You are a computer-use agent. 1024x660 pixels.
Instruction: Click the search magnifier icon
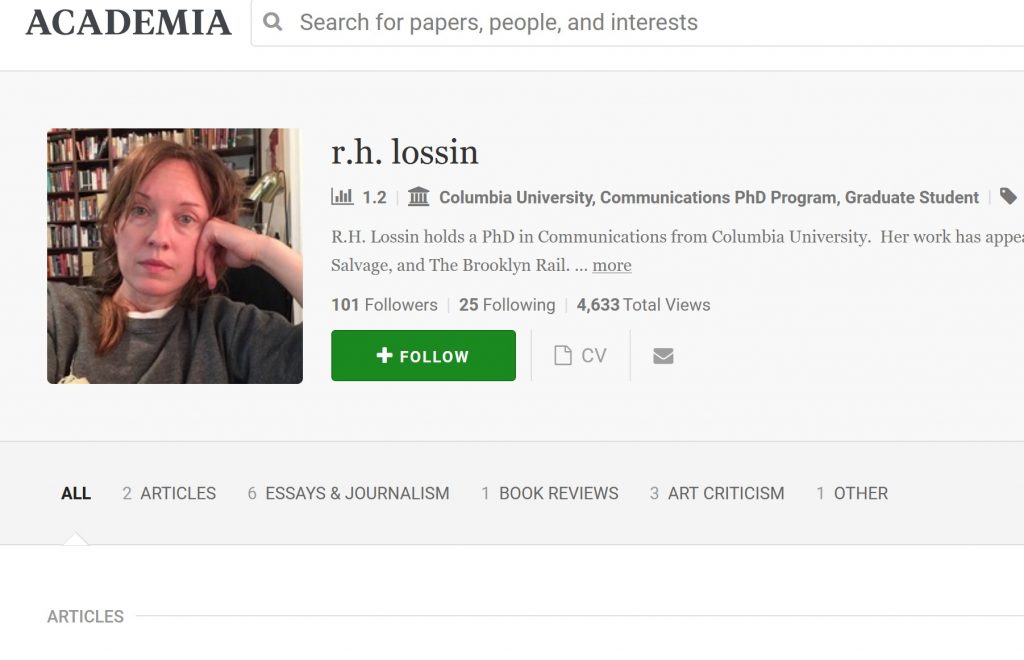[272, 22]
